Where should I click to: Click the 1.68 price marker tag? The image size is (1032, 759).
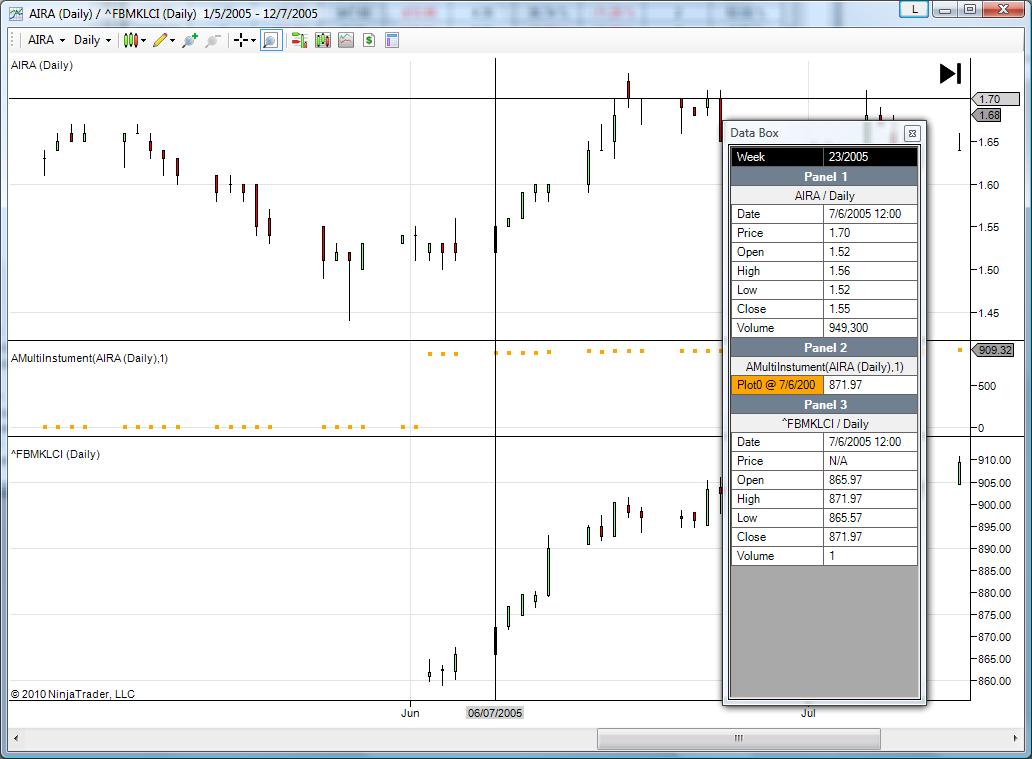point(987,115)
